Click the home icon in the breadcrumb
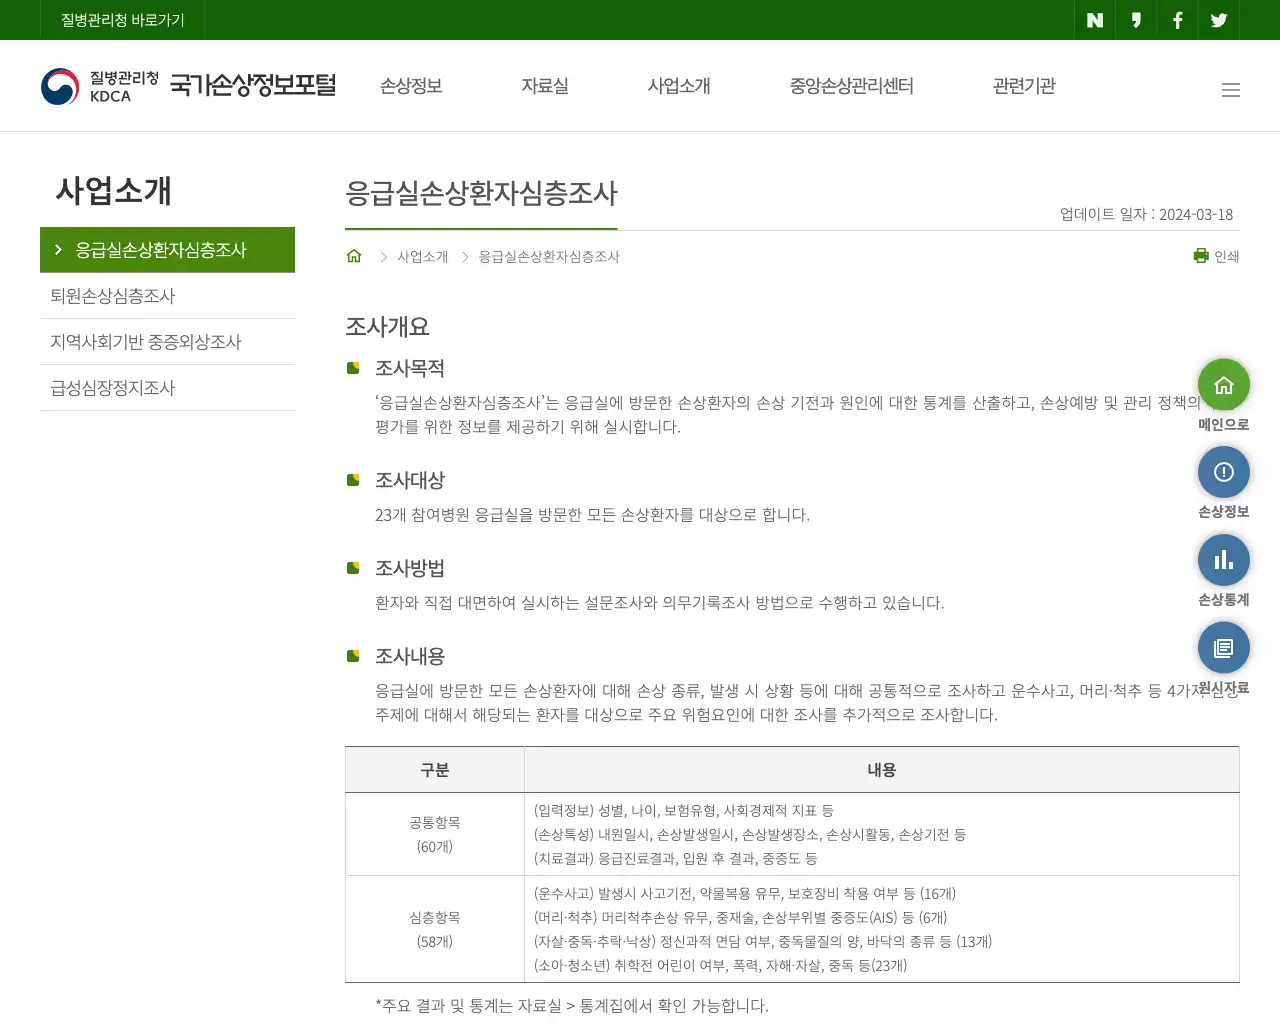 point(354,256)
